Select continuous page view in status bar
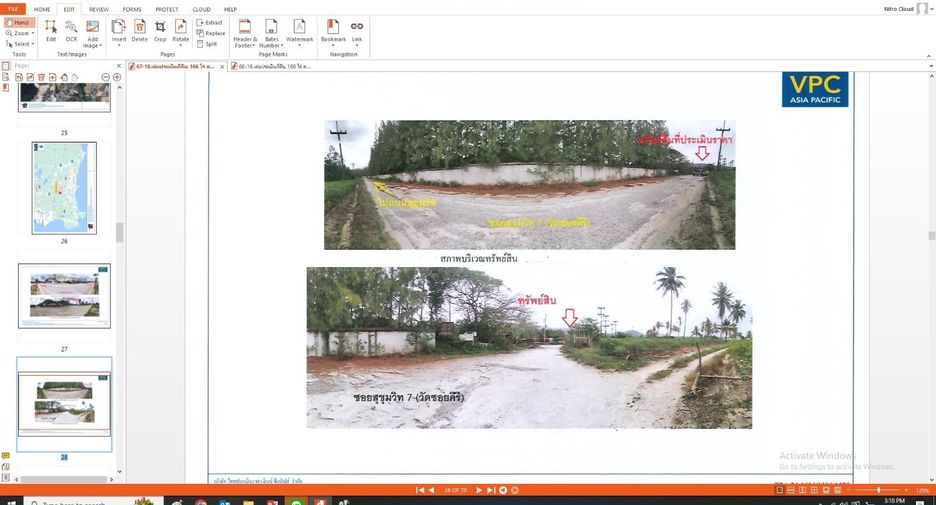 [x=790, y=490]
